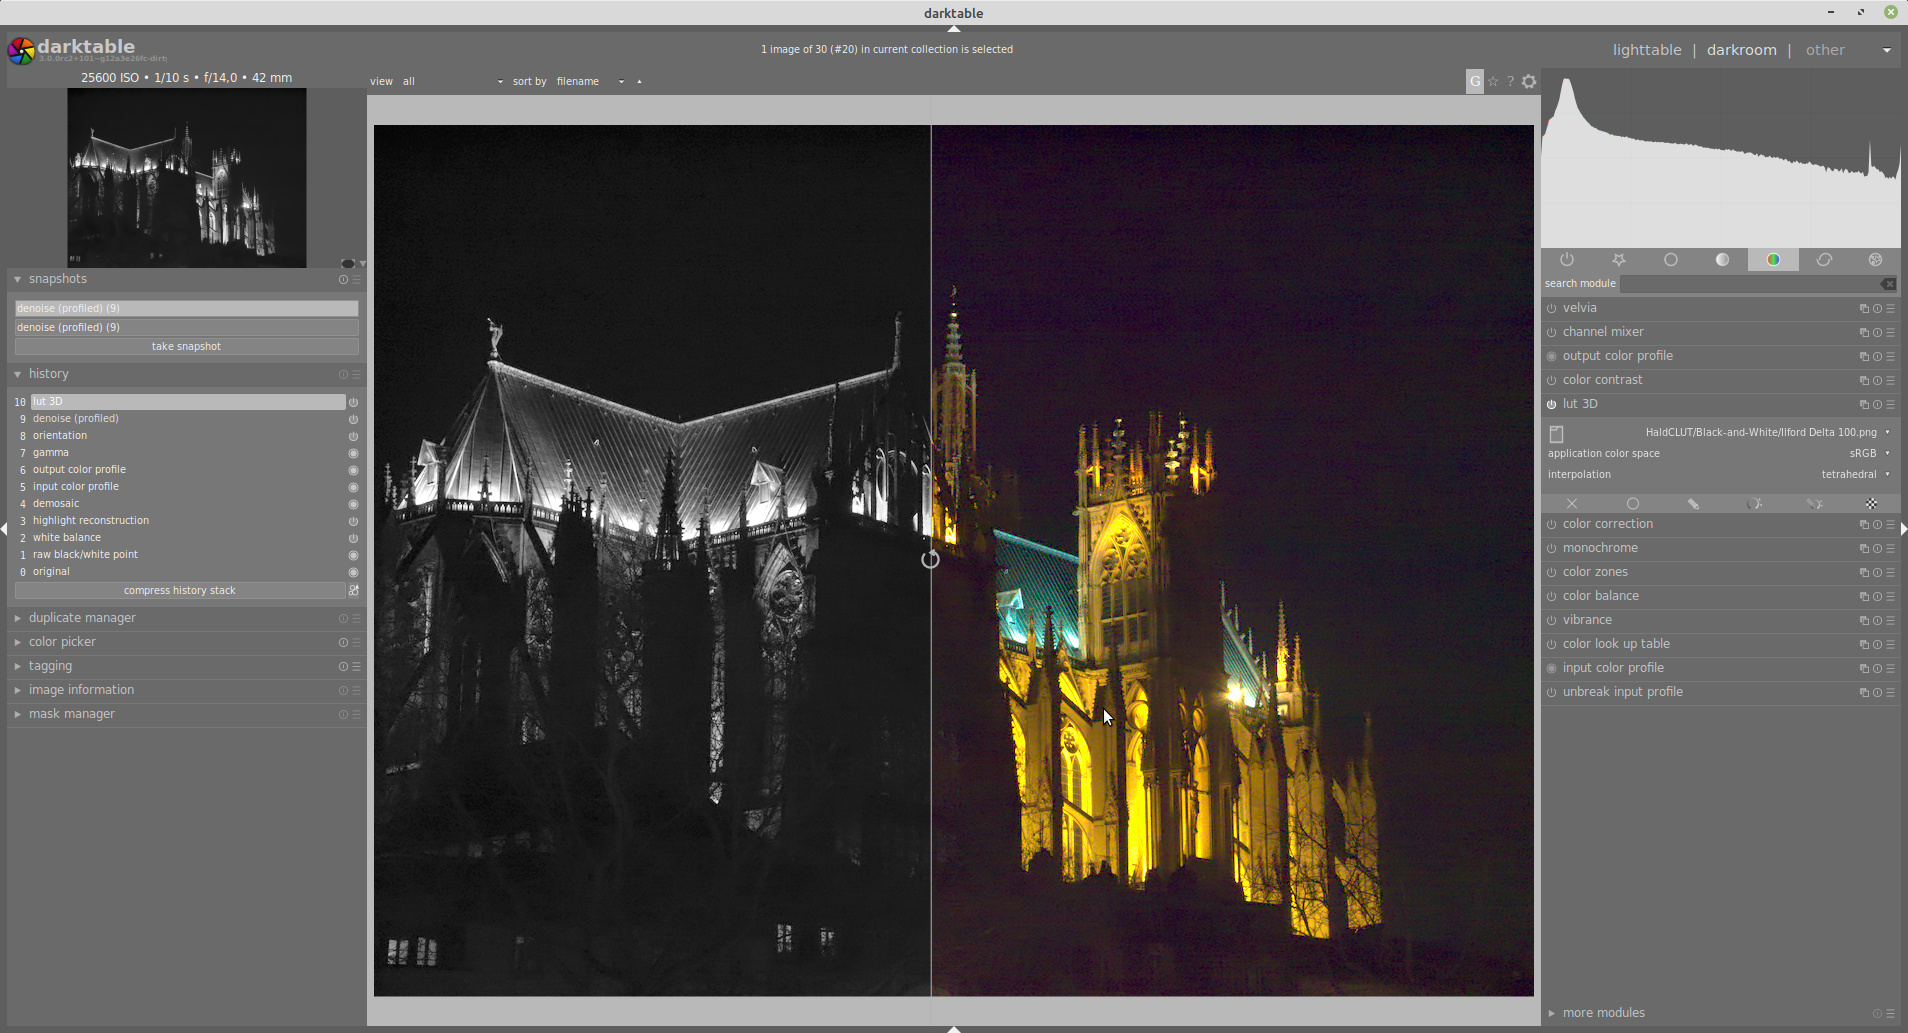Show favourite modules group (star icon tab)
The image size is (1908, 1033).
tap(1619, 260)
